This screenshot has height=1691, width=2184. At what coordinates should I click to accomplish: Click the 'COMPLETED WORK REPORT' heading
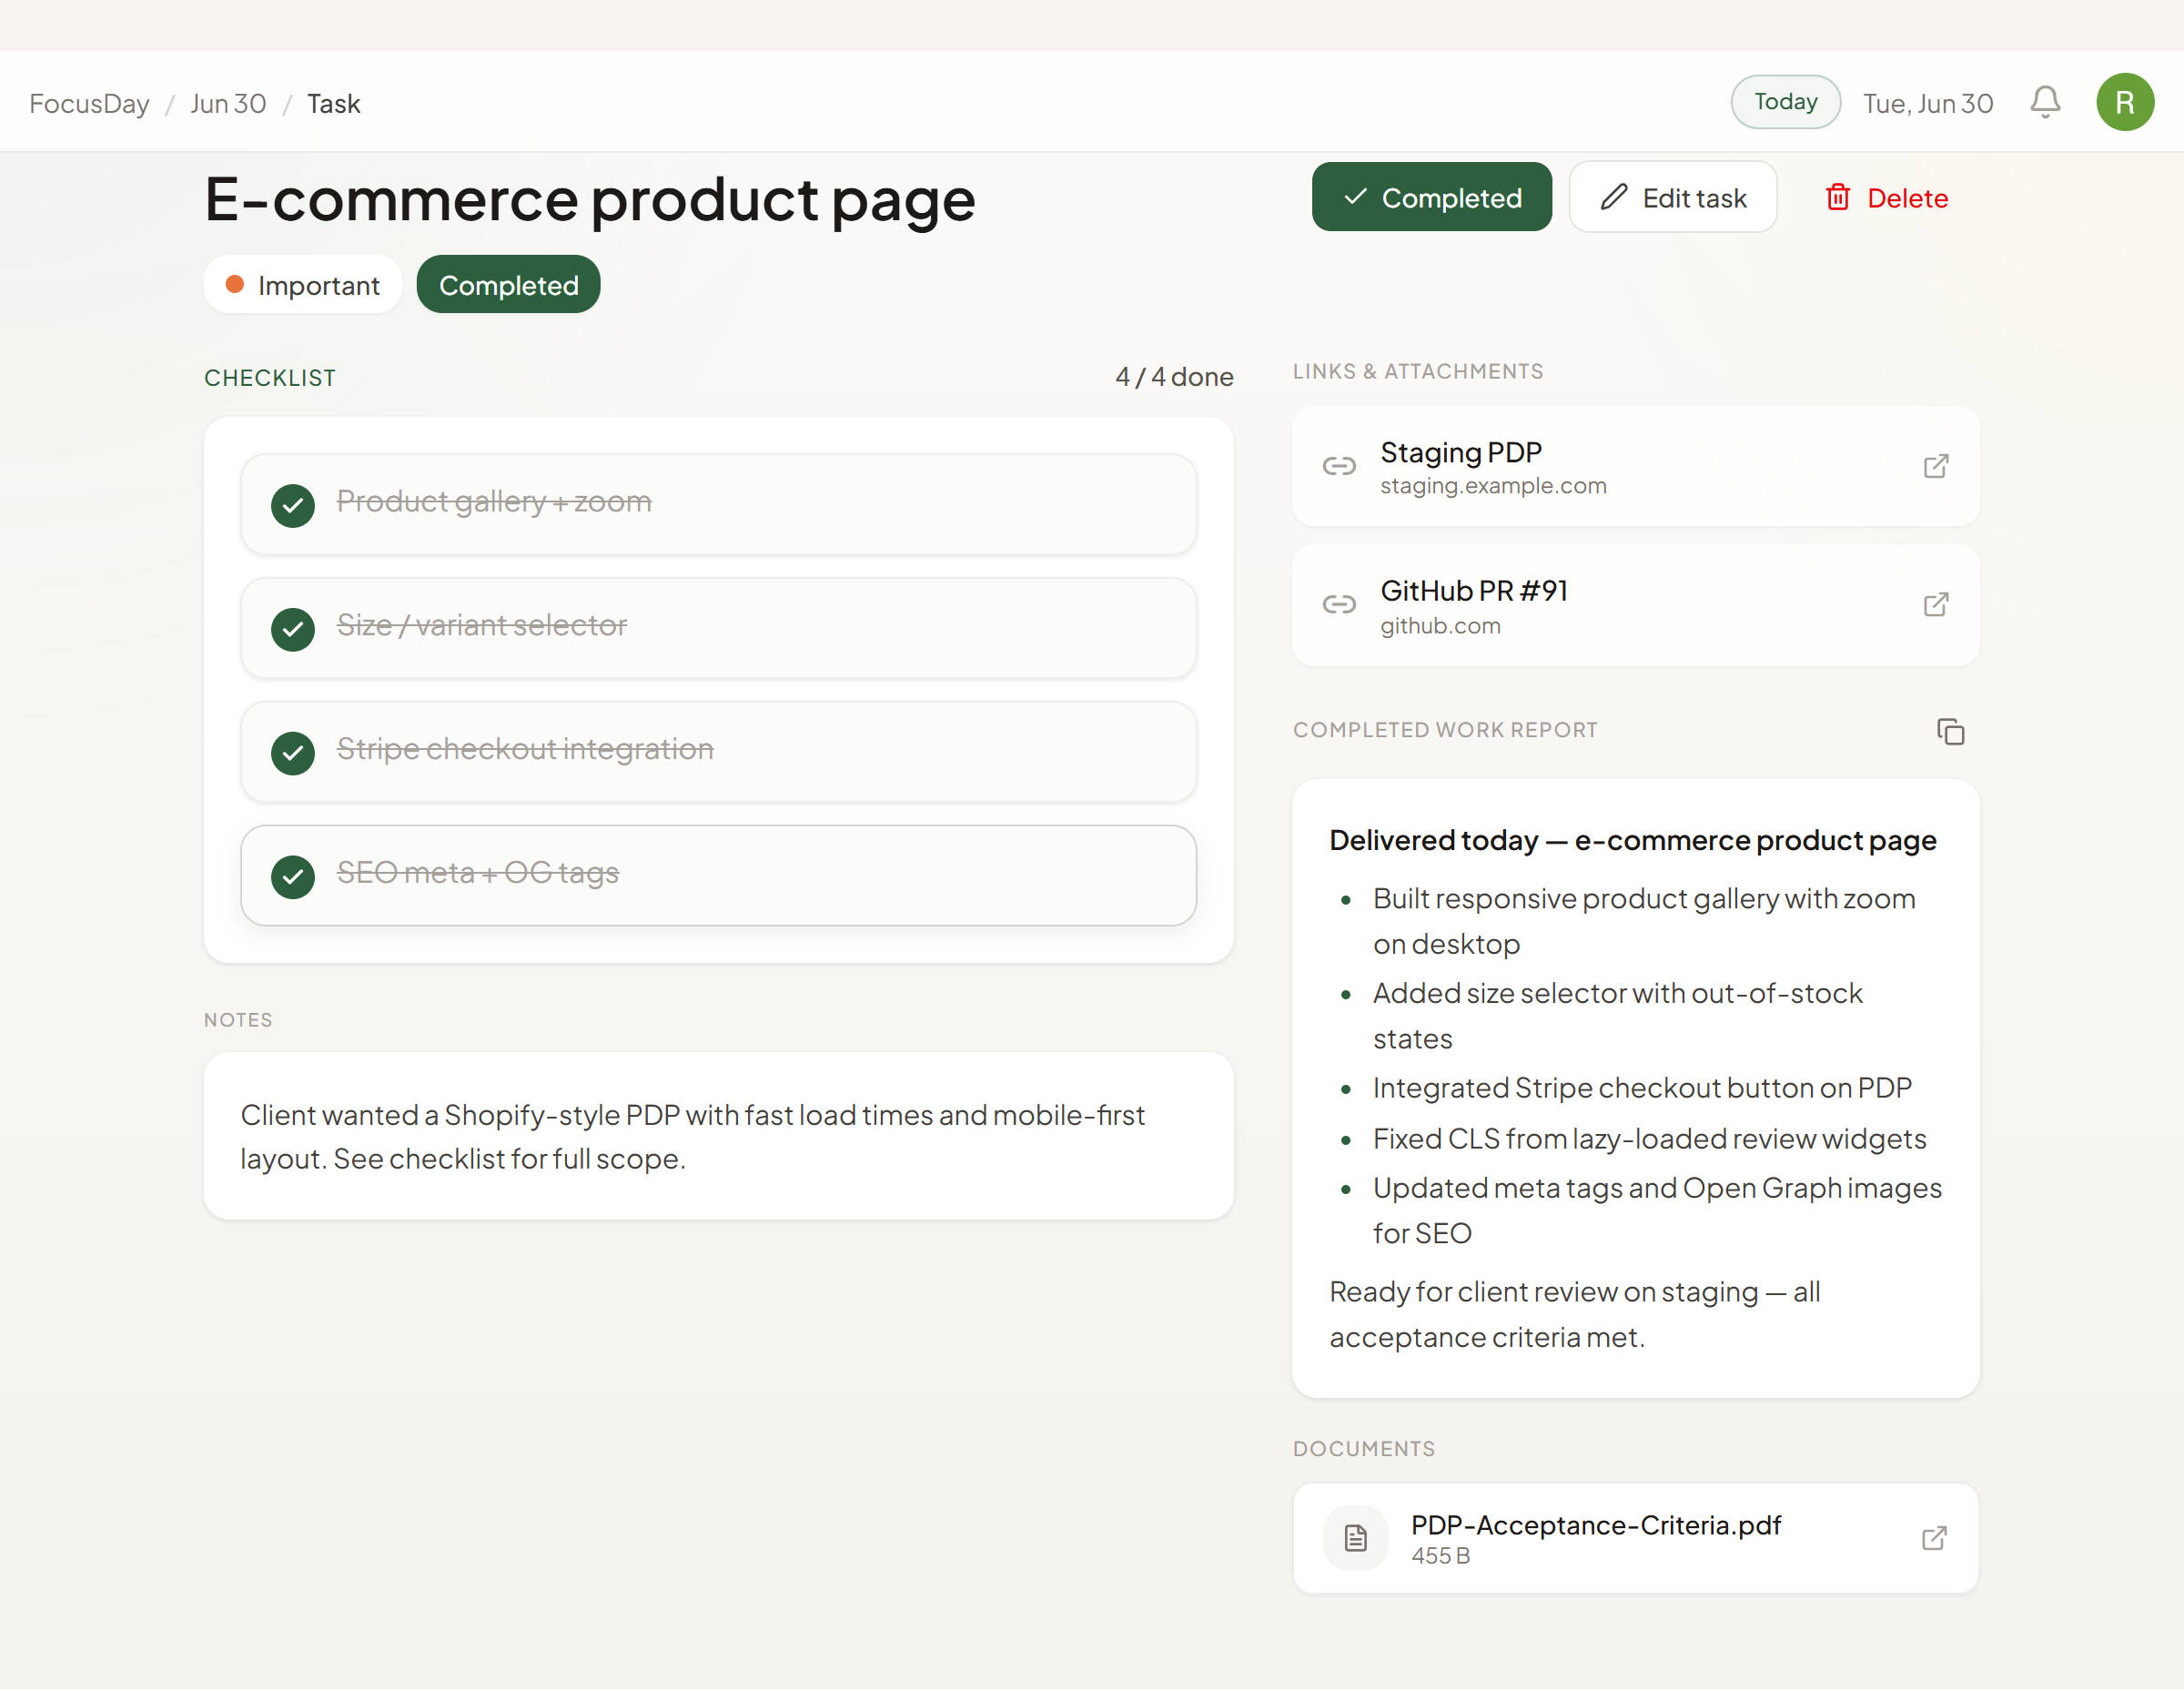tap(1445, 731)
